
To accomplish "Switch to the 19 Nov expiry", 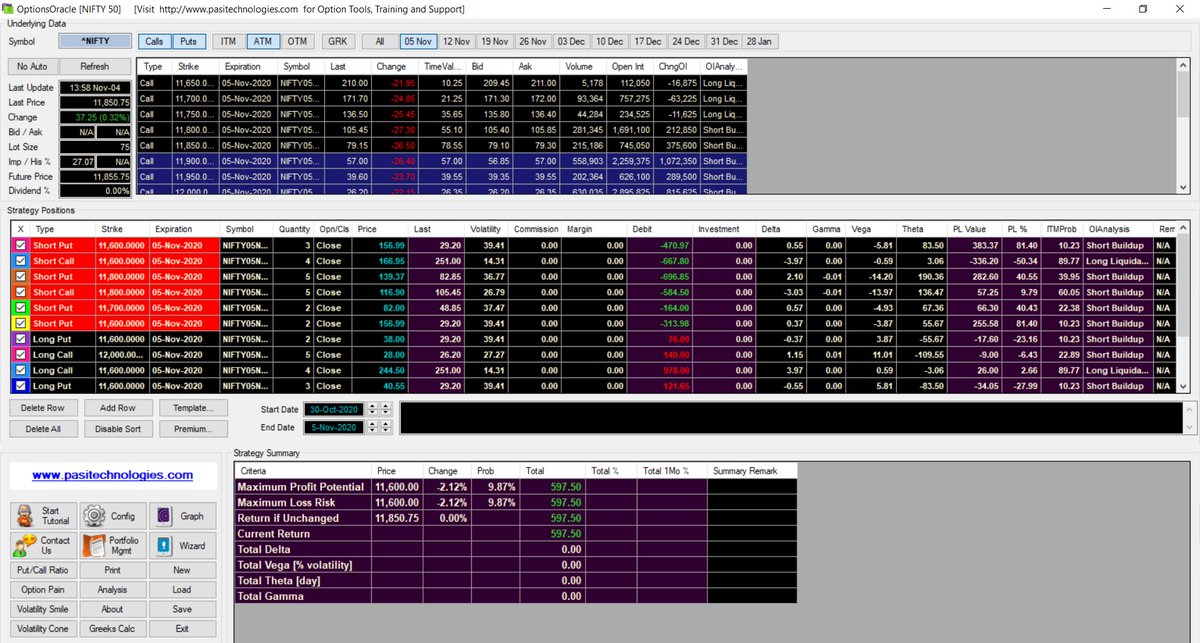I will tap(494, 41).
